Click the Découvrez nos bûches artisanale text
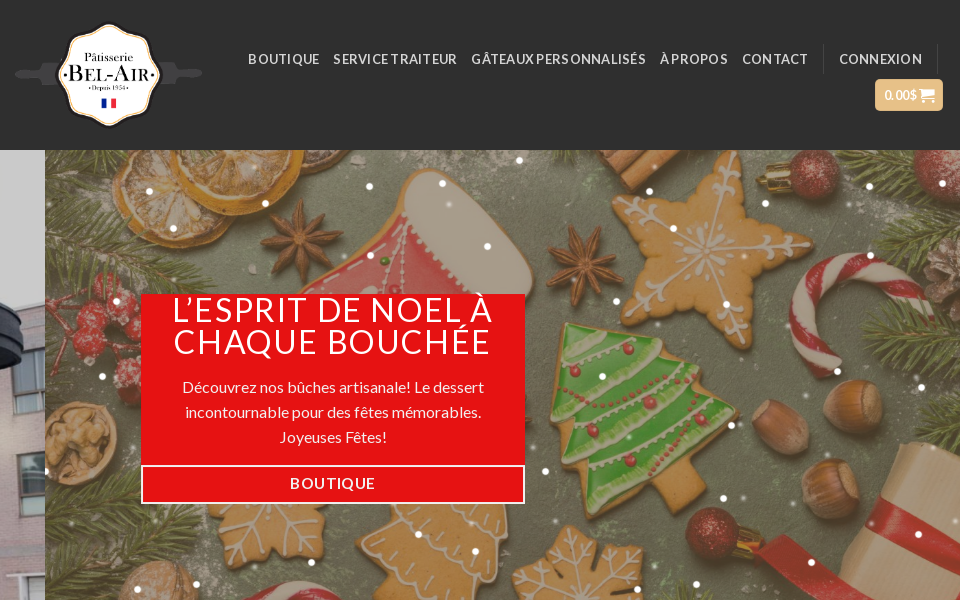Screen dimensions: 960x600 (x=333, y=413)
